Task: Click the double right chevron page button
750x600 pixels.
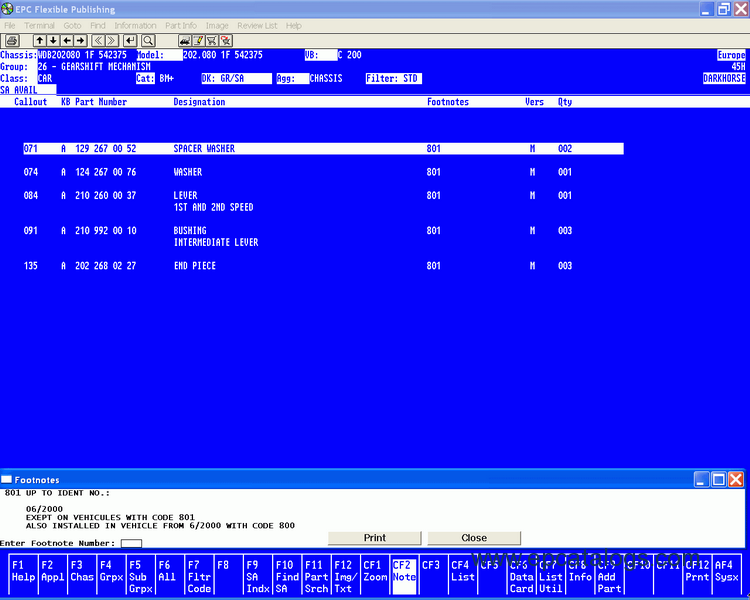Action: pos(113,40)
